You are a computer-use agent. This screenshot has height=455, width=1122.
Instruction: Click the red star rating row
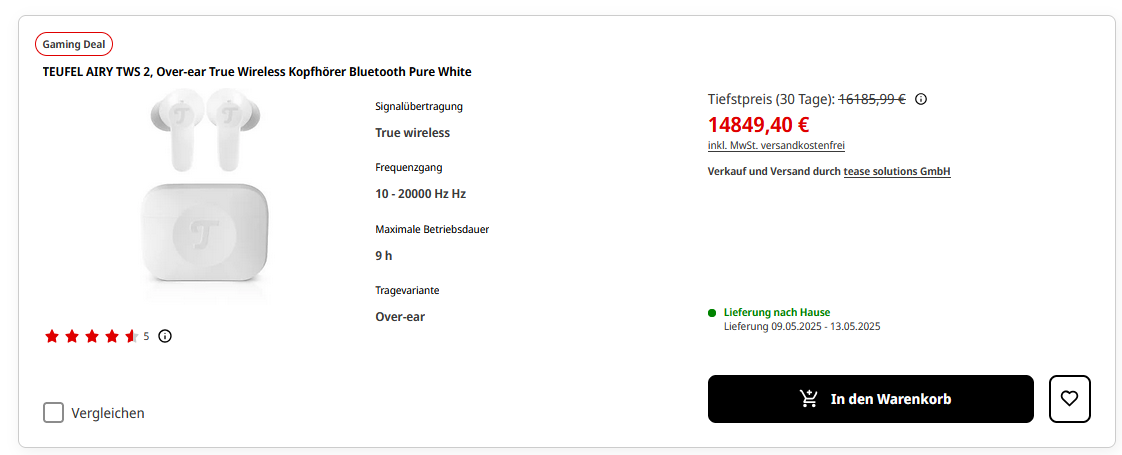[x=92, y=336]
